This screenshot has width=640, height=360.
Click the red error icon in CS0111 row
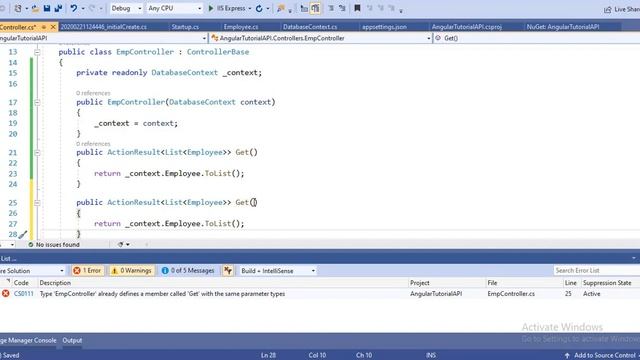click(x=6, y=293)
